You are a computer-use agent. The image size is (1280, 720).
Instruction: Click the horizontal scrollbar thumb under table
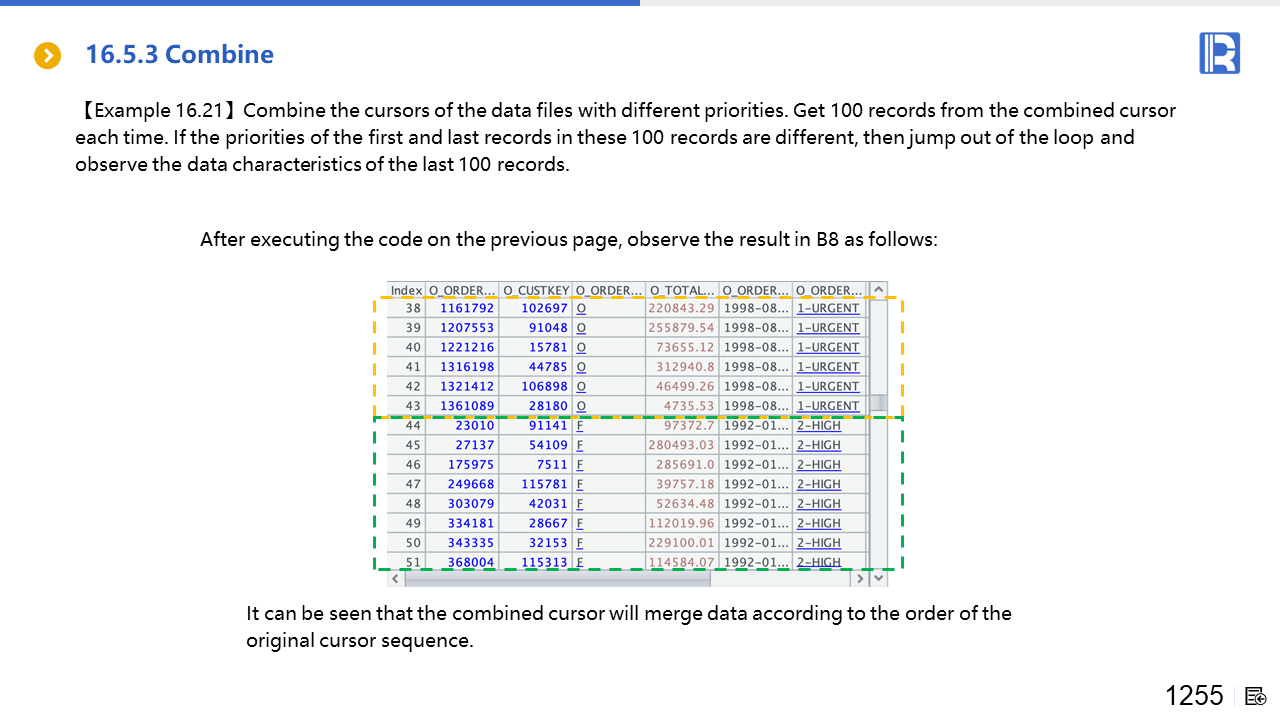(556, 579)
